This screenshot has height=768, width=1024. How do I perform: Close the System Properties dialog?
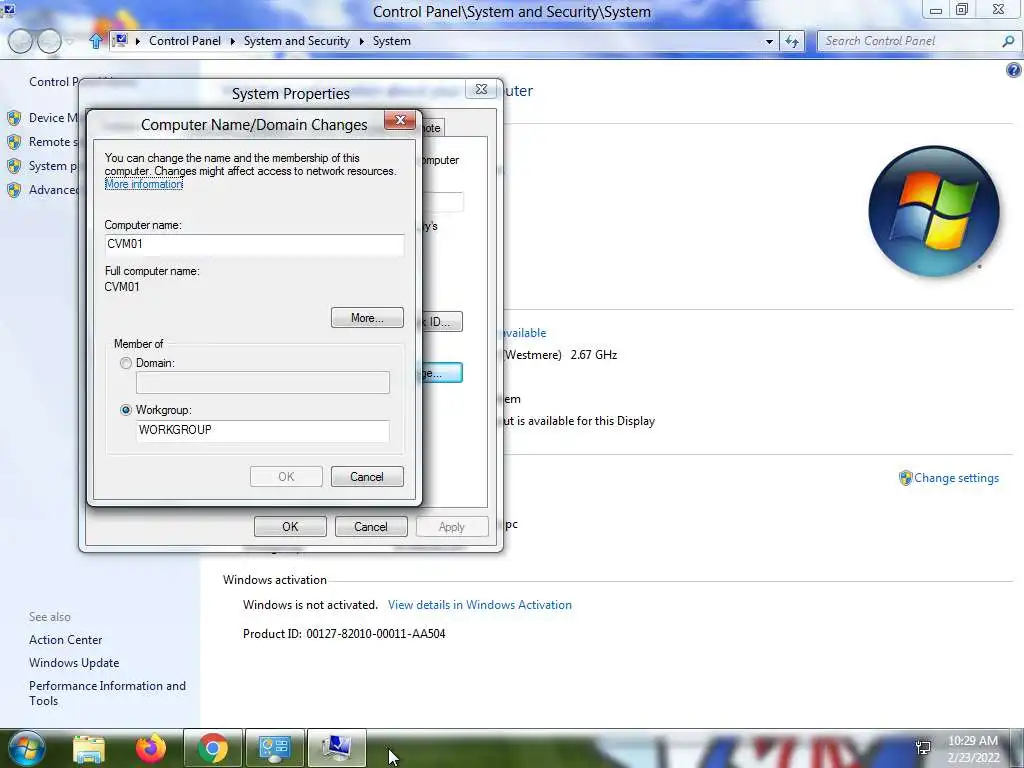[x=481, y=89]
